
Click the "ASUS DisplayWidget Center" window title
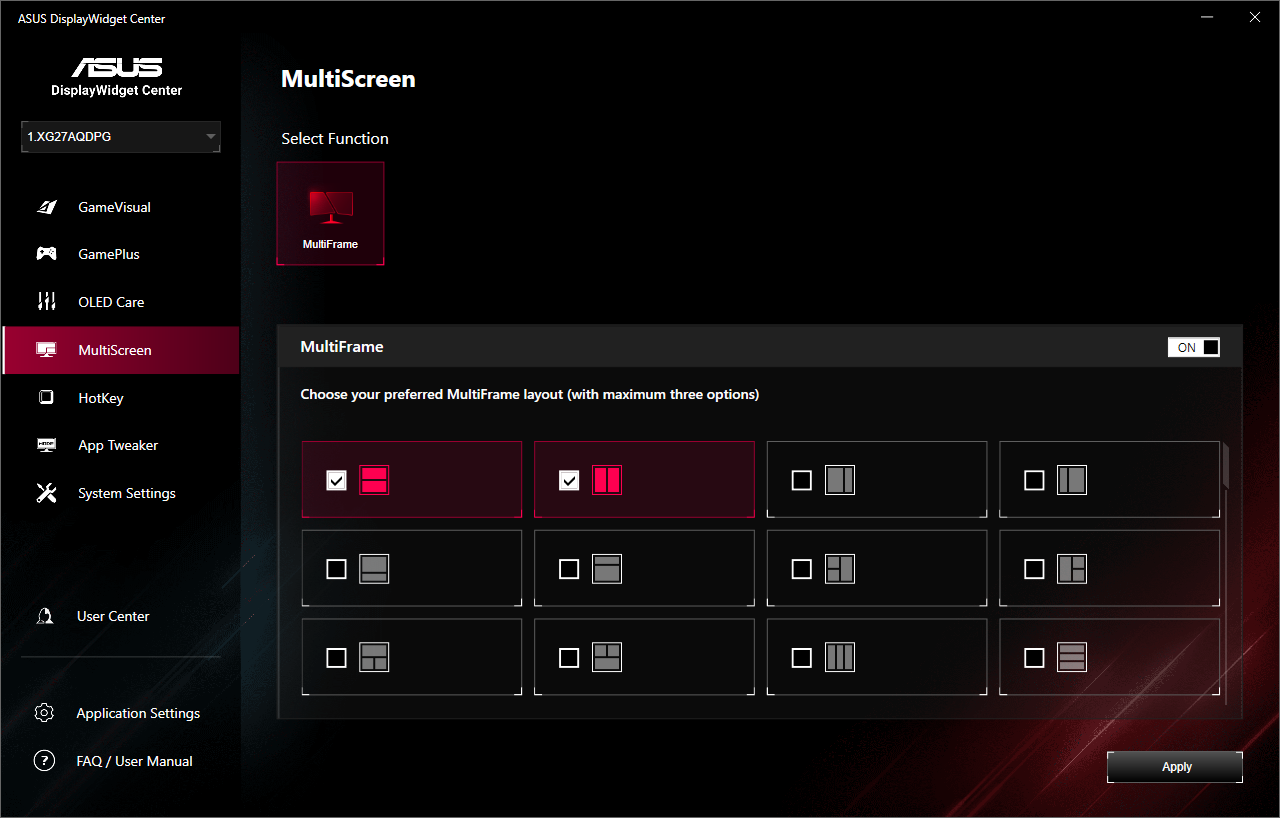click(x=92, y=19)
